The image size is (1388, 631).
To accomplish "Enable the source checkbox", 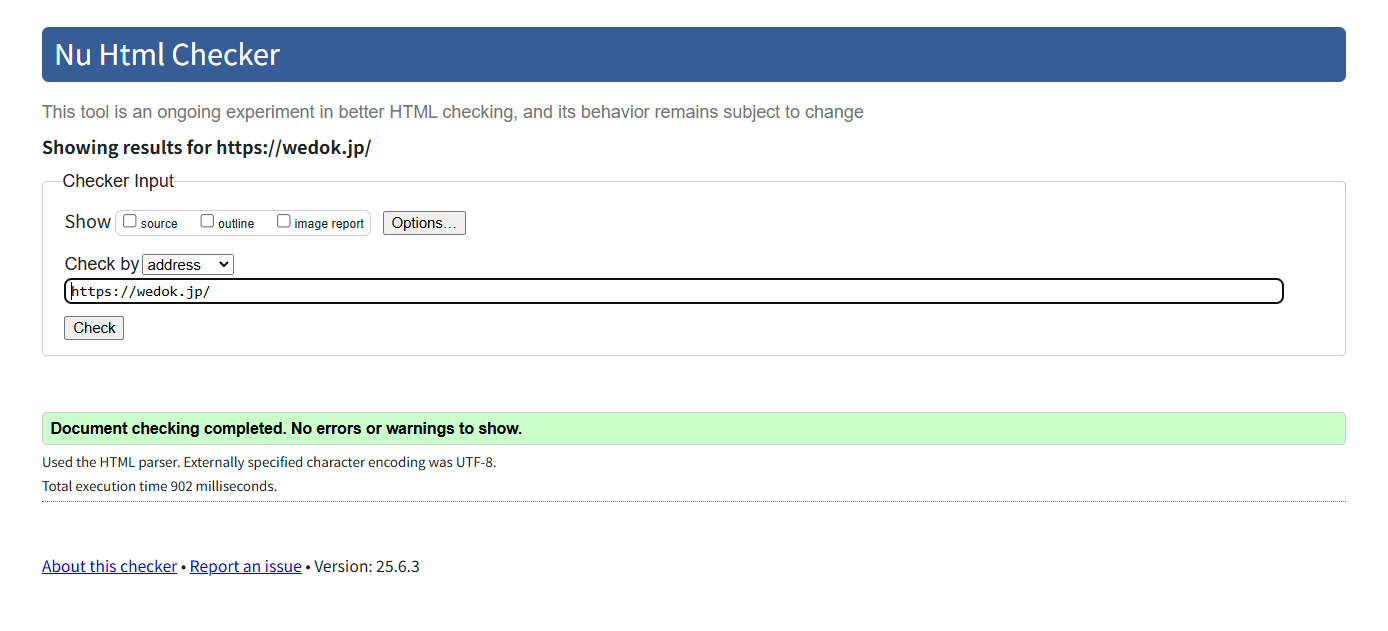I will click(130, 221).
